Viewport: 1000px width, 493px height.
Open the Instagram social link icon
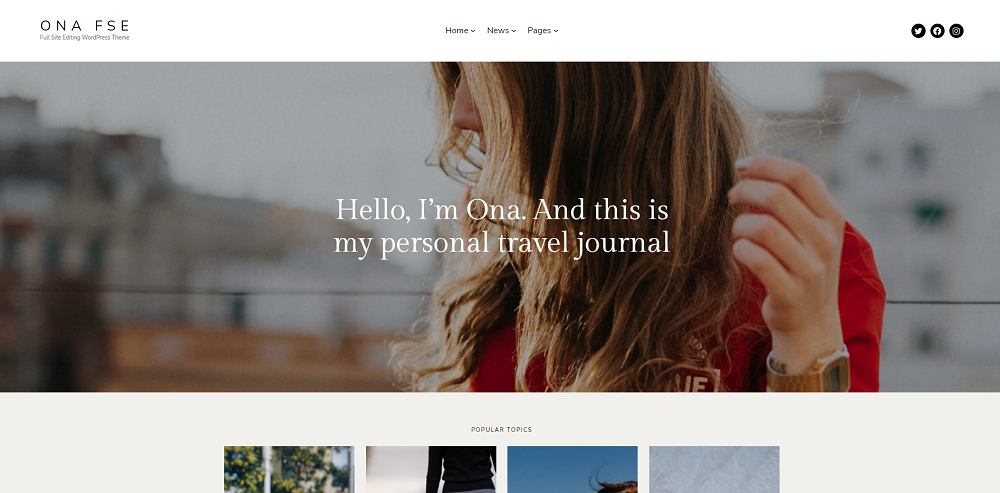point(956,31)
